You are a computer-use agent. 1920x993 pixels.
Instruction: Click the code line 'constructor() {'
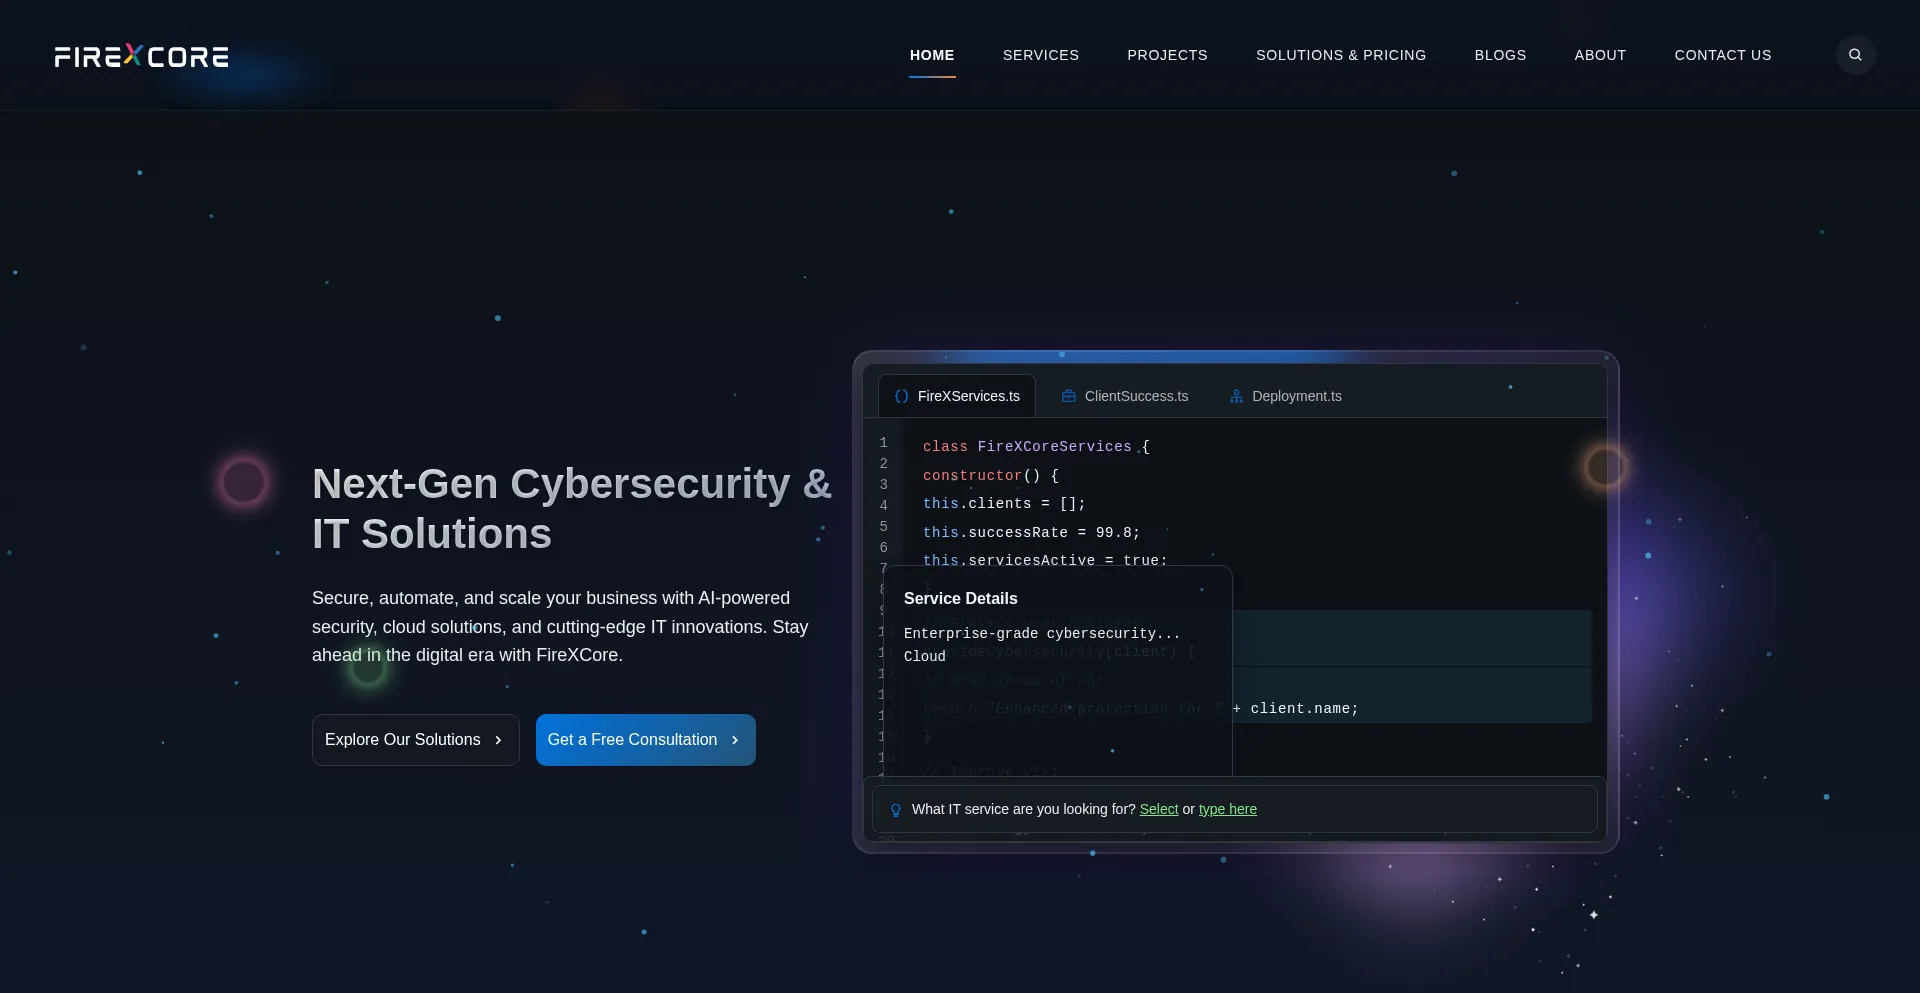point(990,475)
